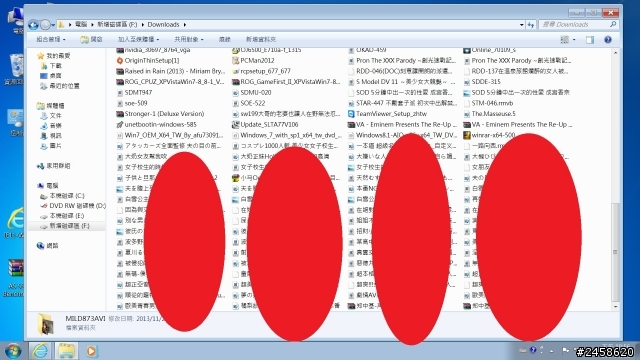Select the Internet Explorer desktop shortcut
640x360 pixels.
click(15, 223)
